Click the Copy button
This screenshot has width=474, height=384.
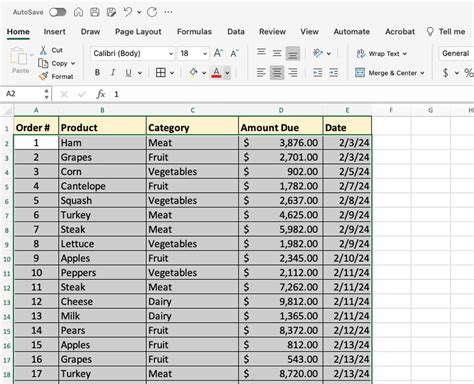pyautogui.click(x=53, y=63)
